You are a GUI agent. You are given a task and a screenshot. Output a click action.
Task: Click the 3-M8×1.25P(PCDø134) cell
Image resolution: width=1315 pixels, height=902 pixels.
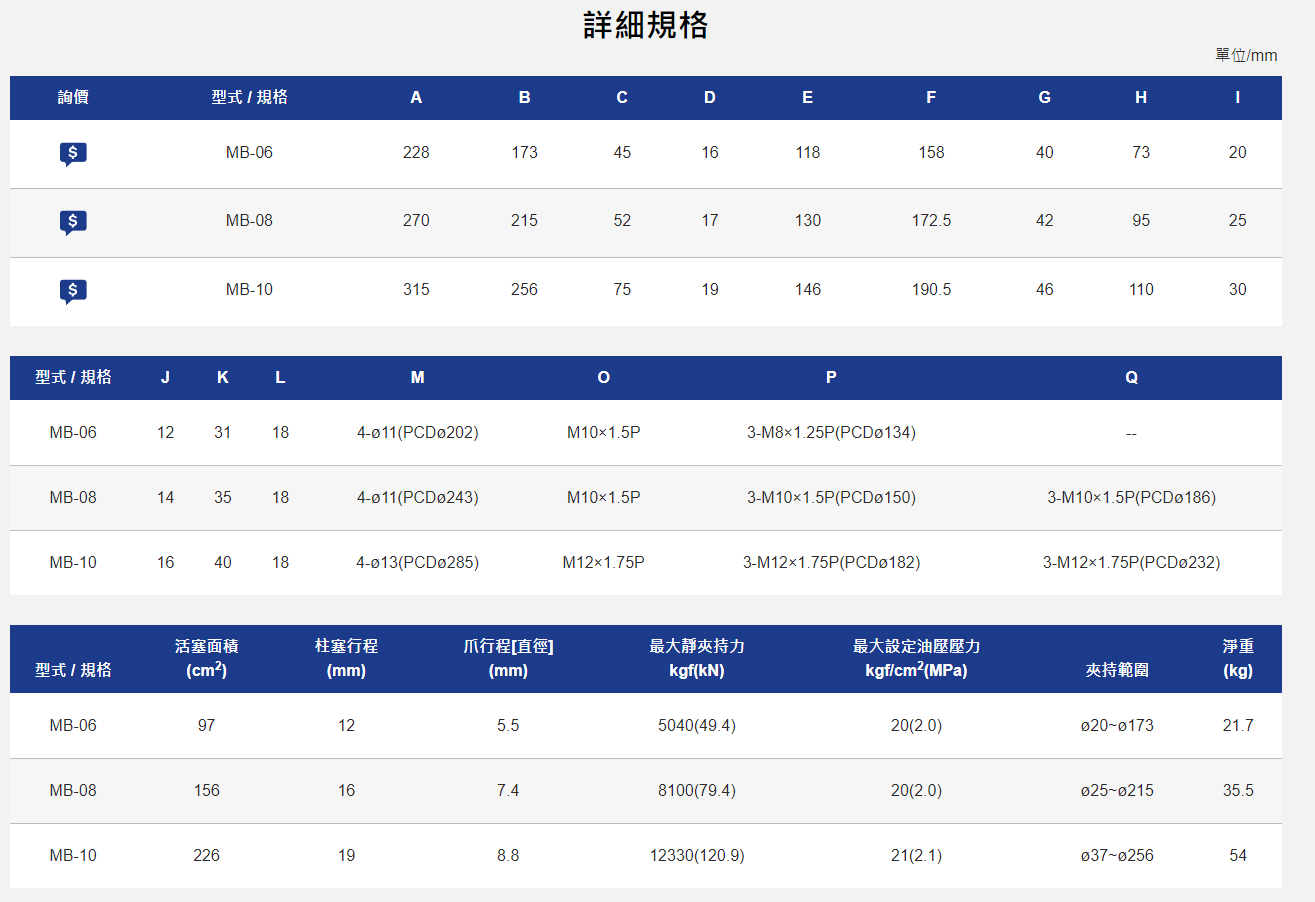pyautogui.click(x=831, y=433)
